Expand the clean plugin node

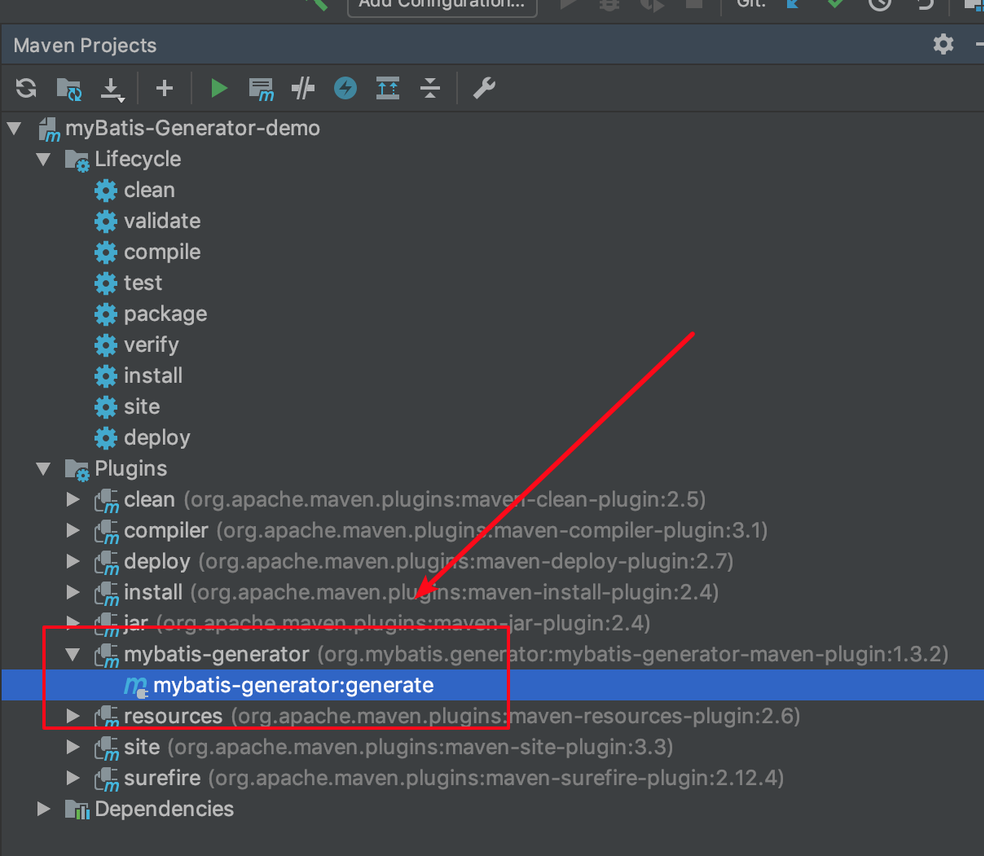pos(73,500)
